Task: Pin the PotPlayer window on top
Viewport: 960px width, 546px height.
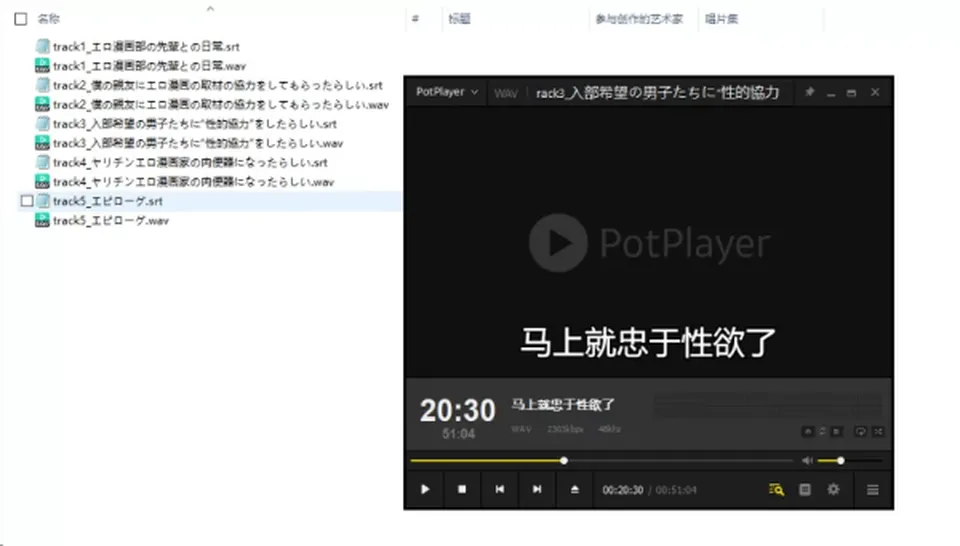Action: click(x=809, y=92)
